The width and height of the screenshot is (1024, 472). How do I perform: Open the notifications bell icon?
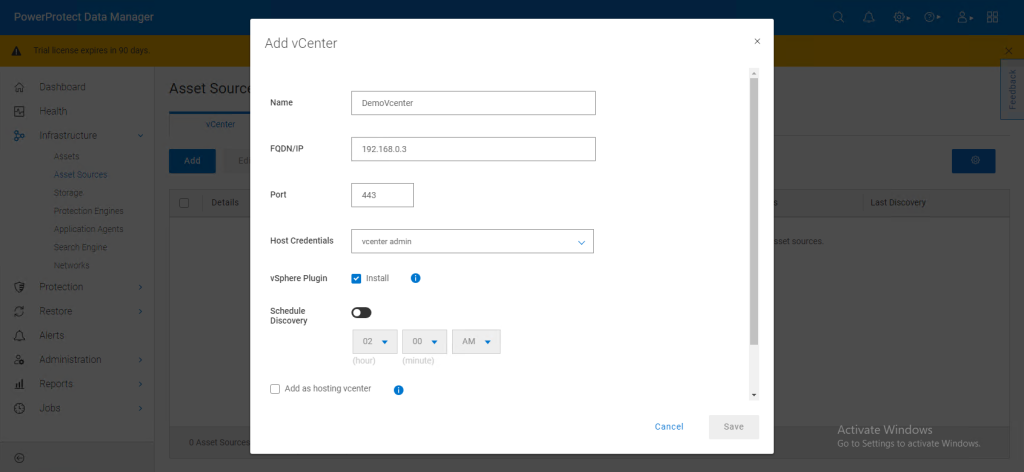coord(868,17)
